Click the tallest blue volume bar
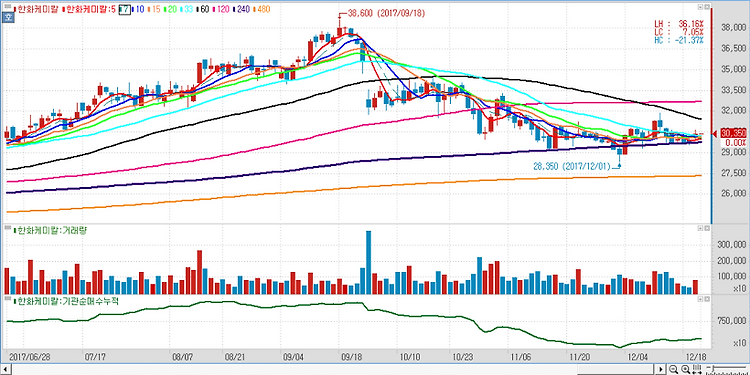 [368, 263]
